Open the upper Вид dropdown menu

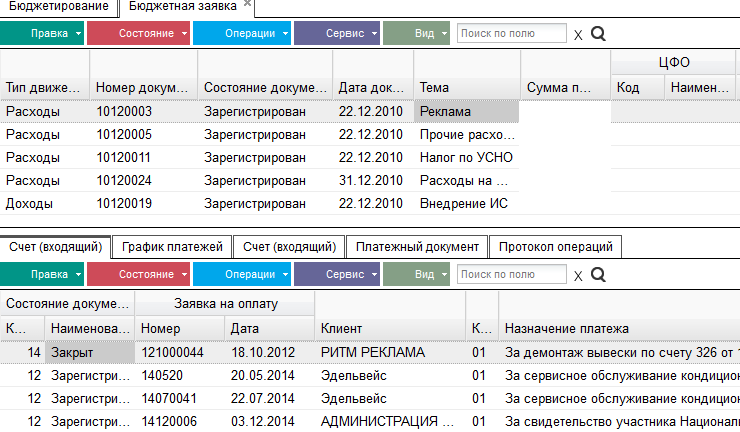point(416,34)
